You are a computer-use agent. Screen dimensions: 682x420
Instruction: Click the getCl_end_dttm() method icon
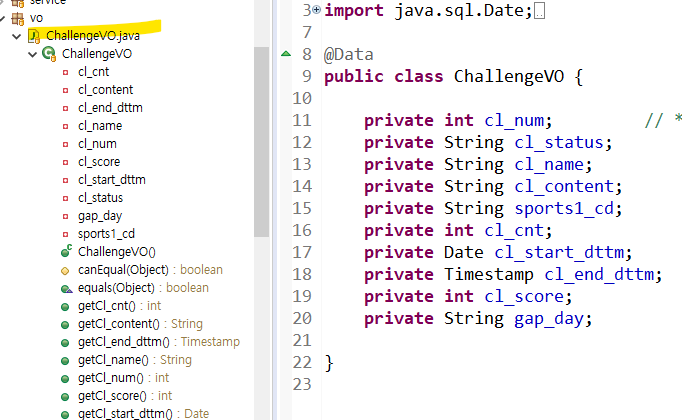pos(65,343)
